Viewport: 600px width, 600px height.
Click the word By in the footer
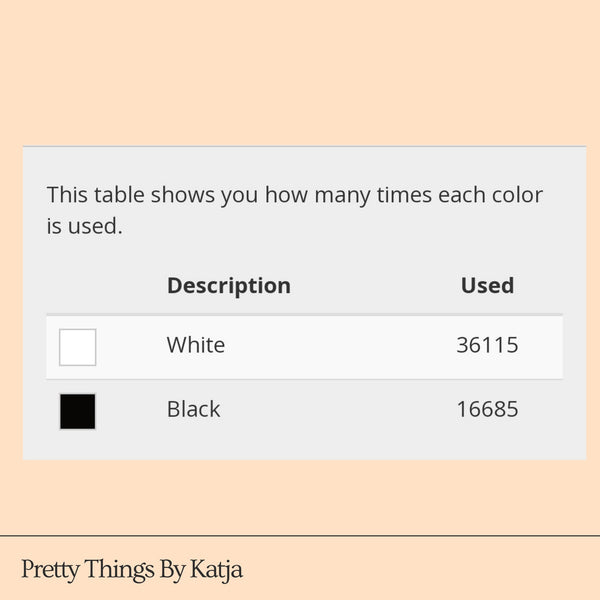click(x=172, y=571)
